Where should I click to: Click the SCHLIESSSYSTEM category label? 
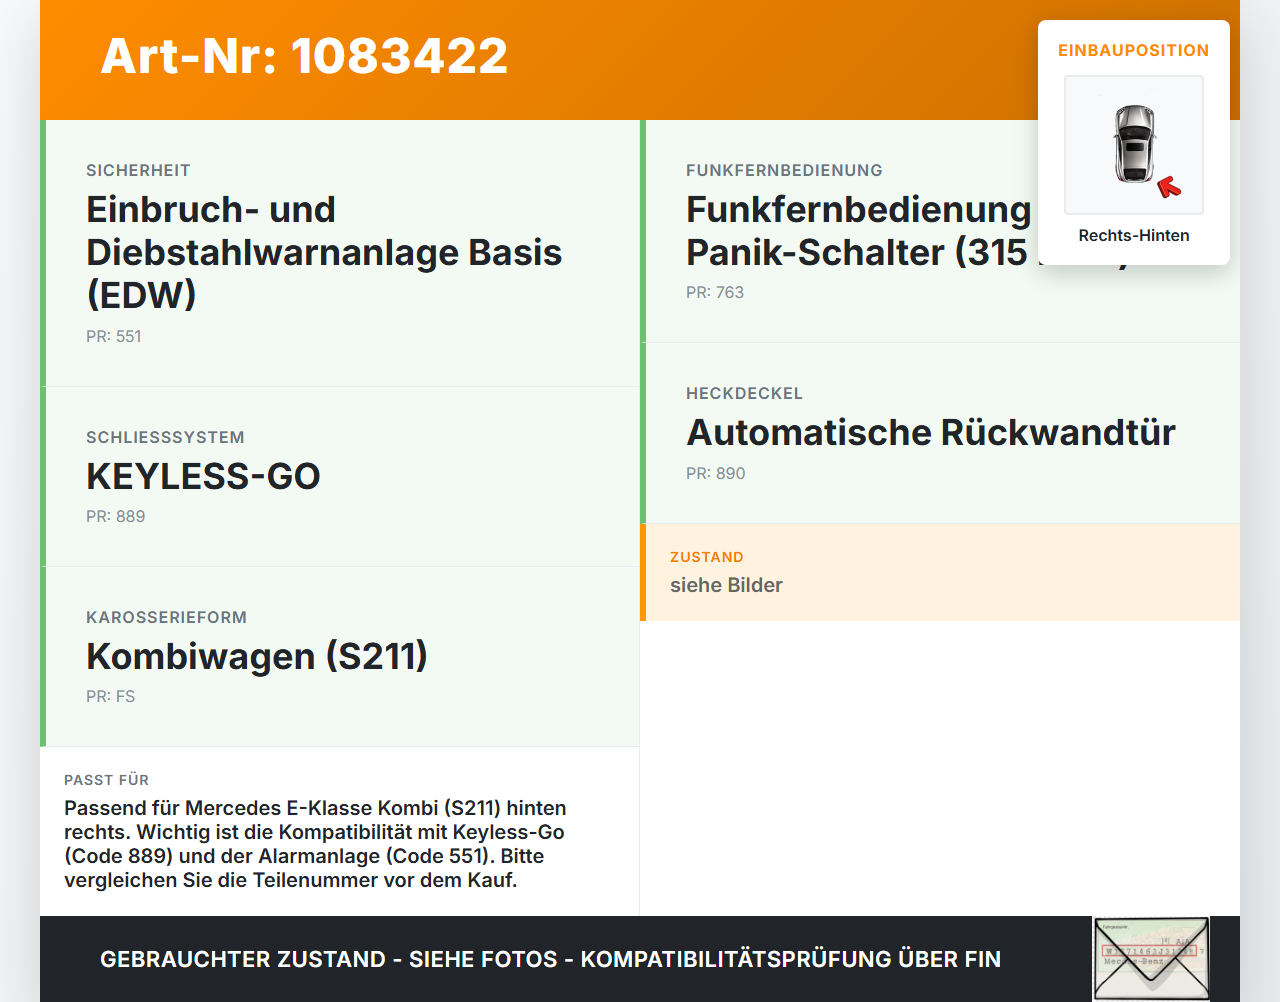[165, 438]
